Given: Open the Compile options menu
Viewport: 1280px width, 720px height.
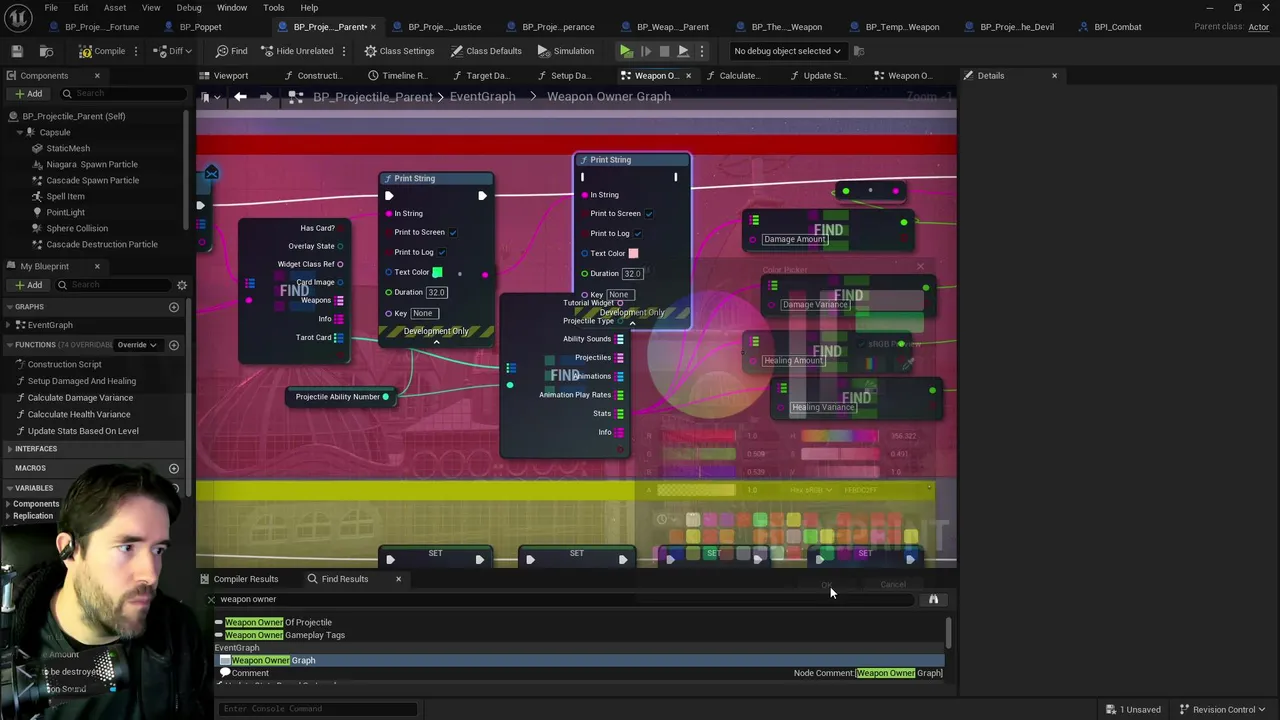Looking at the screenshot, I should tap(139, 51).
